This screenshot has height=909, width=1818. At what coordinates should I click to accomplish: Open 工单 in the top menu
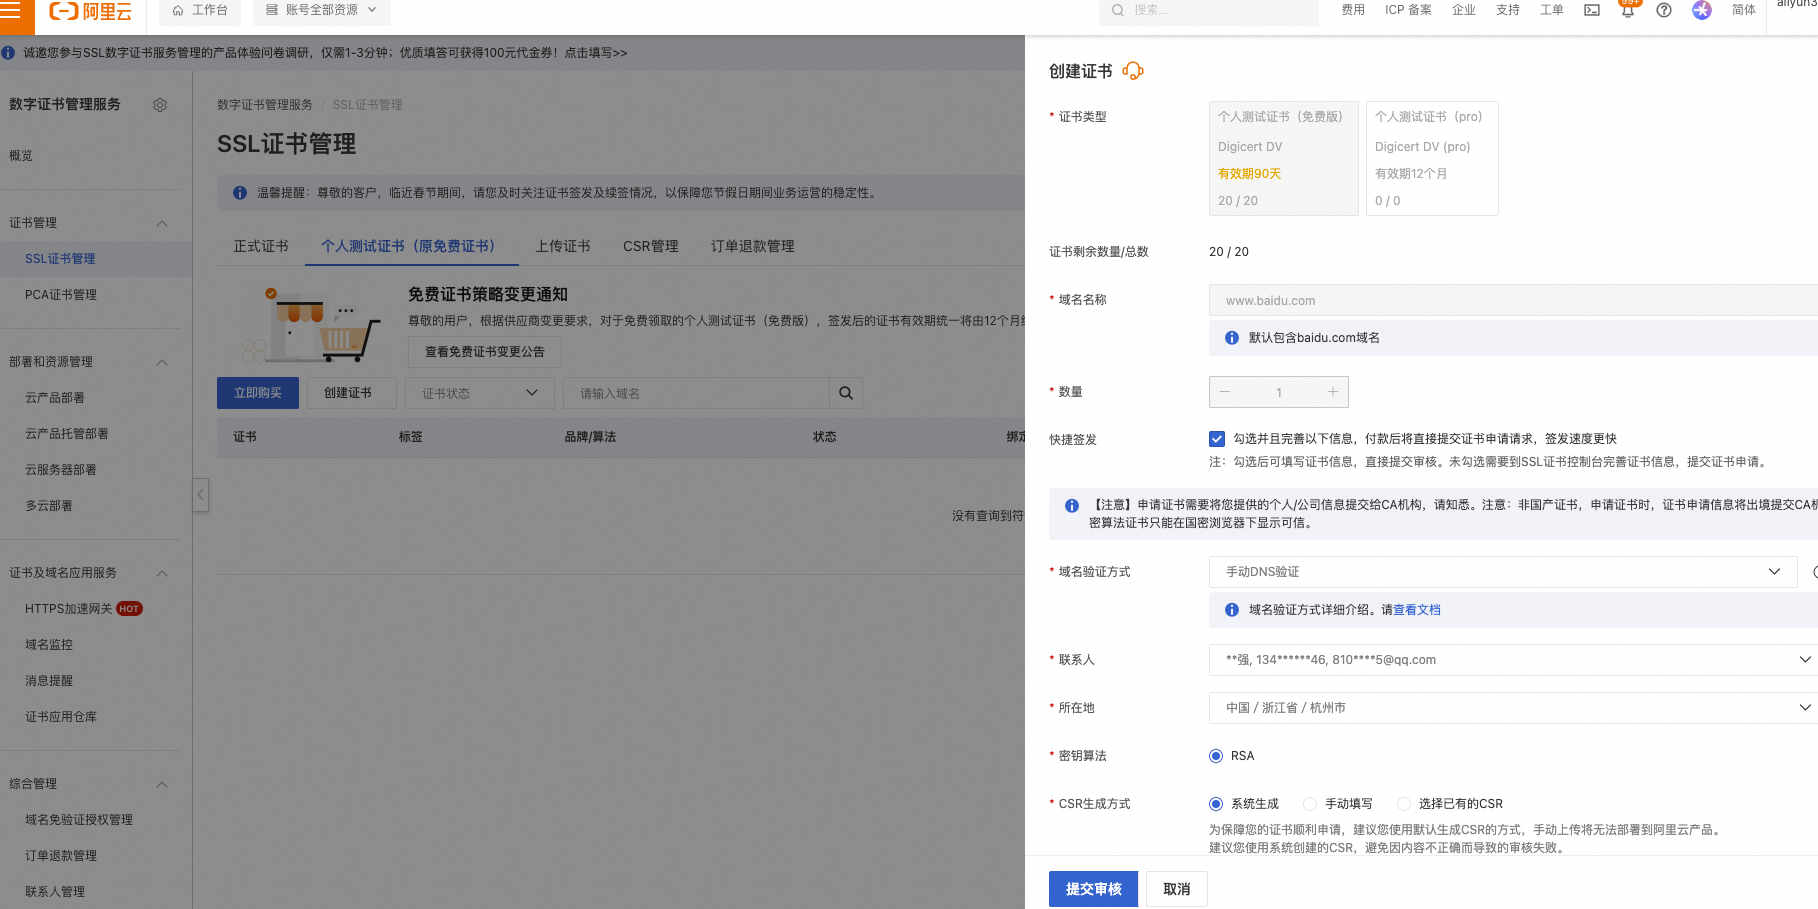coord(1552,10)
